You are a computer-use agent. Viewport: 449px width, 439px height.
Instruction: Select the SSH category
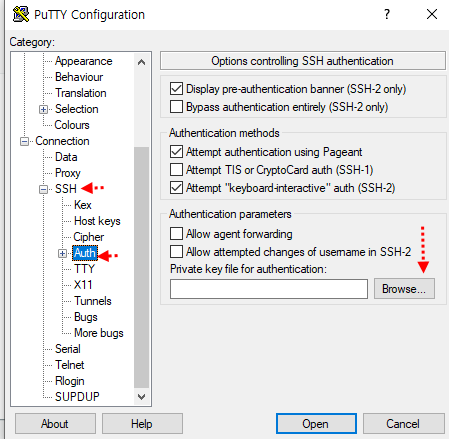(x=66, y=189)
